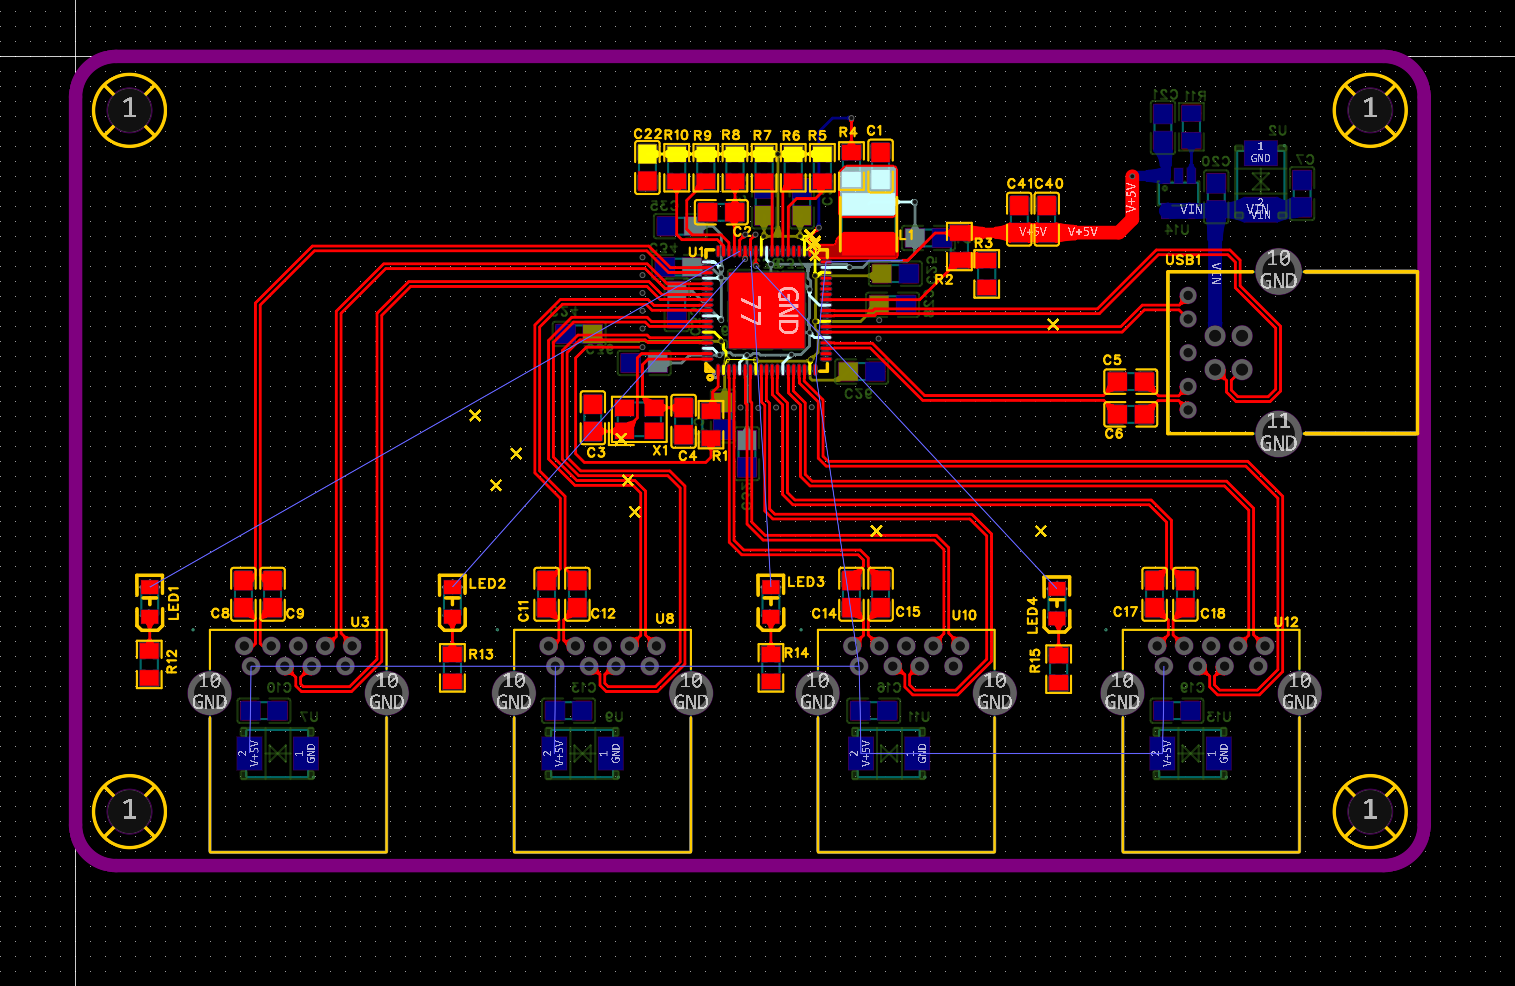Select resistor R10 in the top row
This screenshot has height=986, width=1515.
(677, 168)
